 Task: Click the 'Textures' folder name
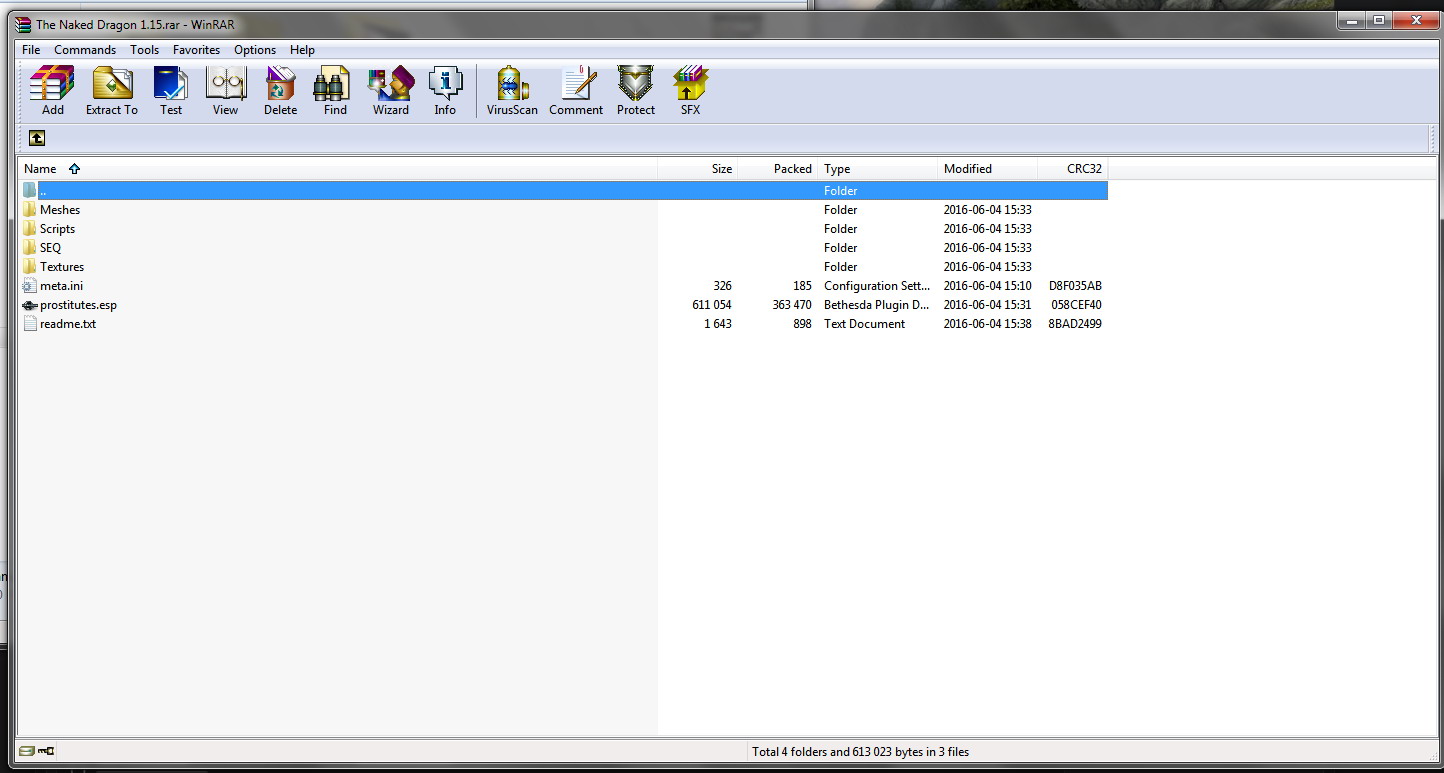[x=62, y=267]
